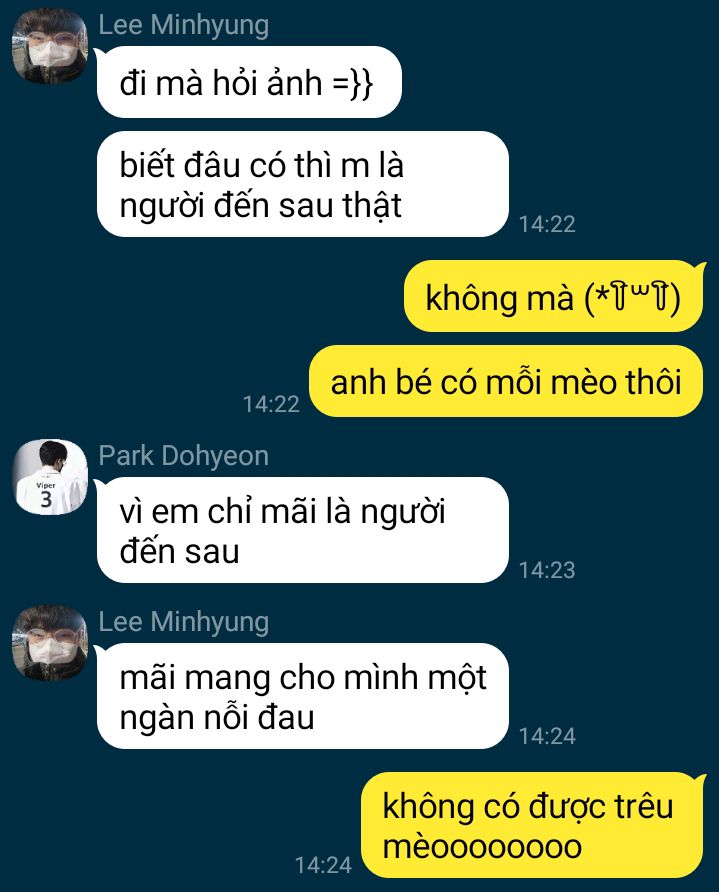719x892 pixels.
Task: Tap the Park Dohyeon sender name
Action: pyautogui.click(x=183, y=456)
